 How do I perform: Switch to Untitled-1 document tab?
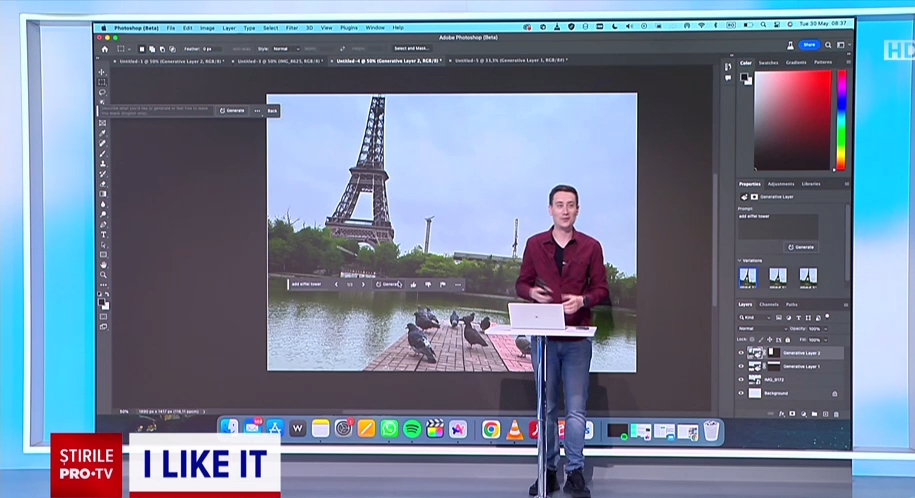[x=170, y=61]
